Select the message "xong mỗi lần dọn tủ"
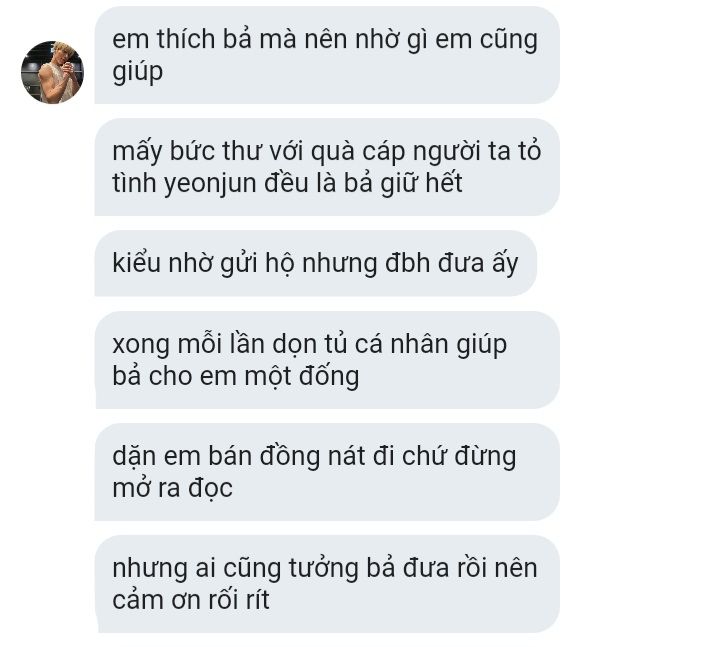The width and height of the screenshot is (720, 647). pos(327,360)
